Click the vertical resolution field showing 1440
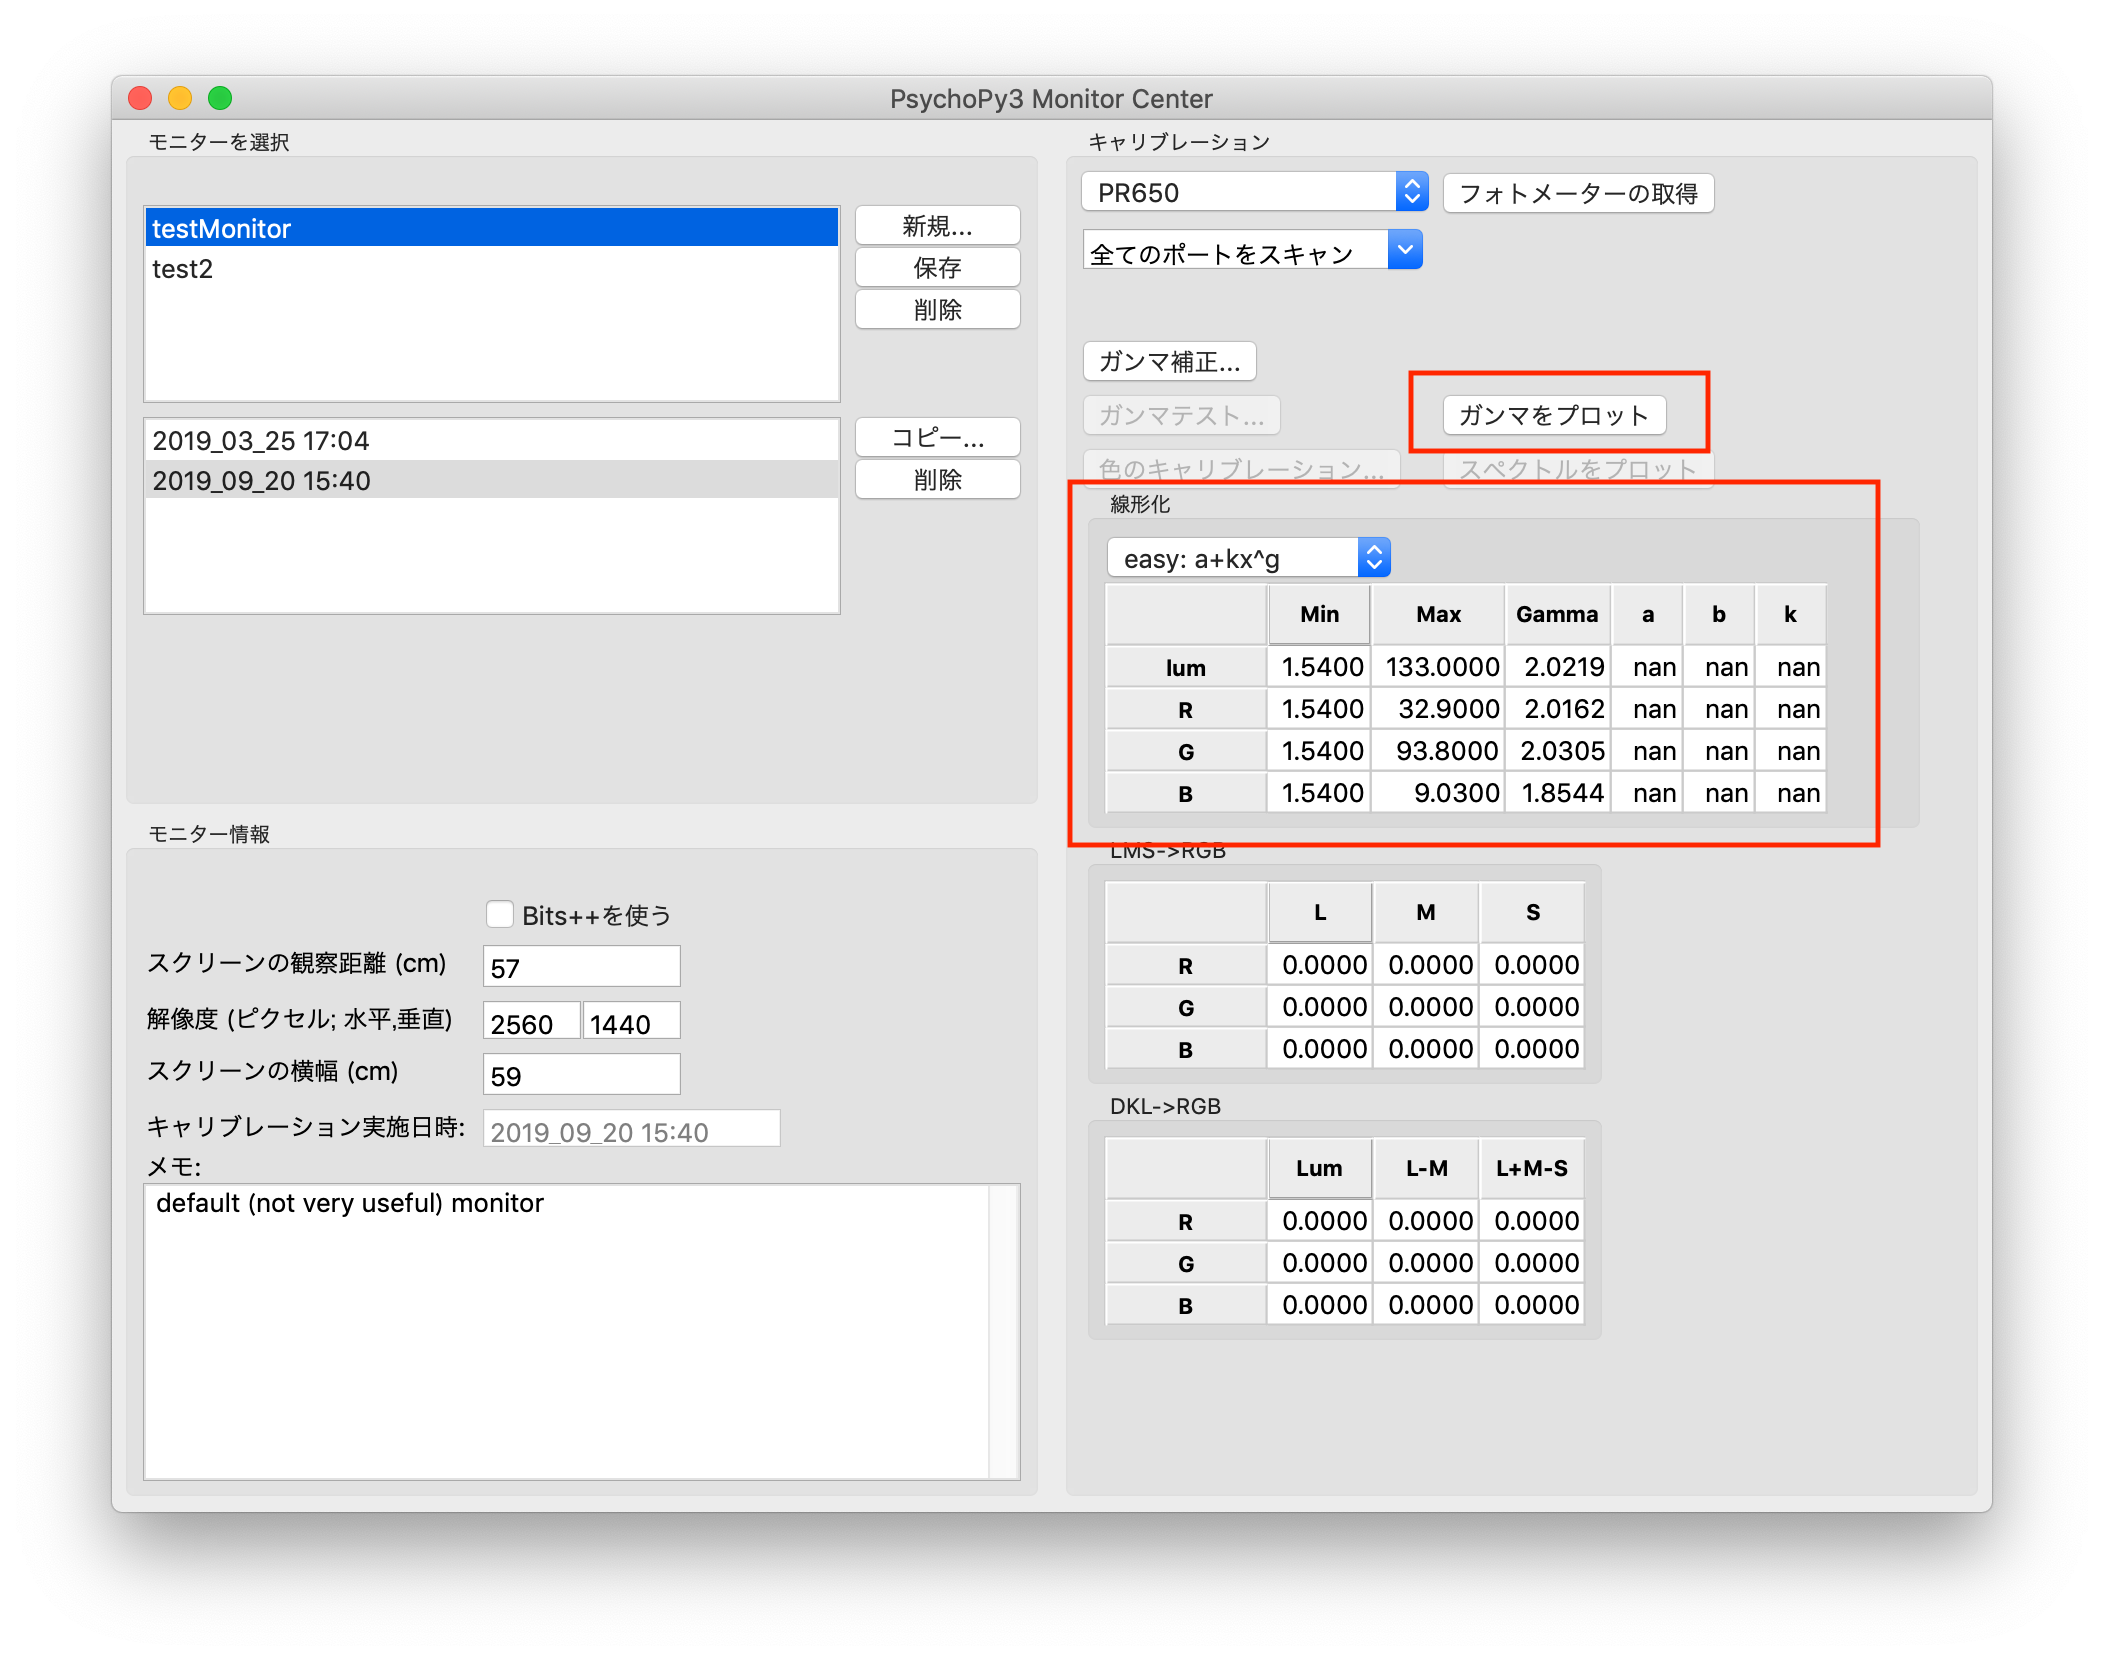Image resolution: width=2104 pixels, height=1660 pixels. [631, 1023]
